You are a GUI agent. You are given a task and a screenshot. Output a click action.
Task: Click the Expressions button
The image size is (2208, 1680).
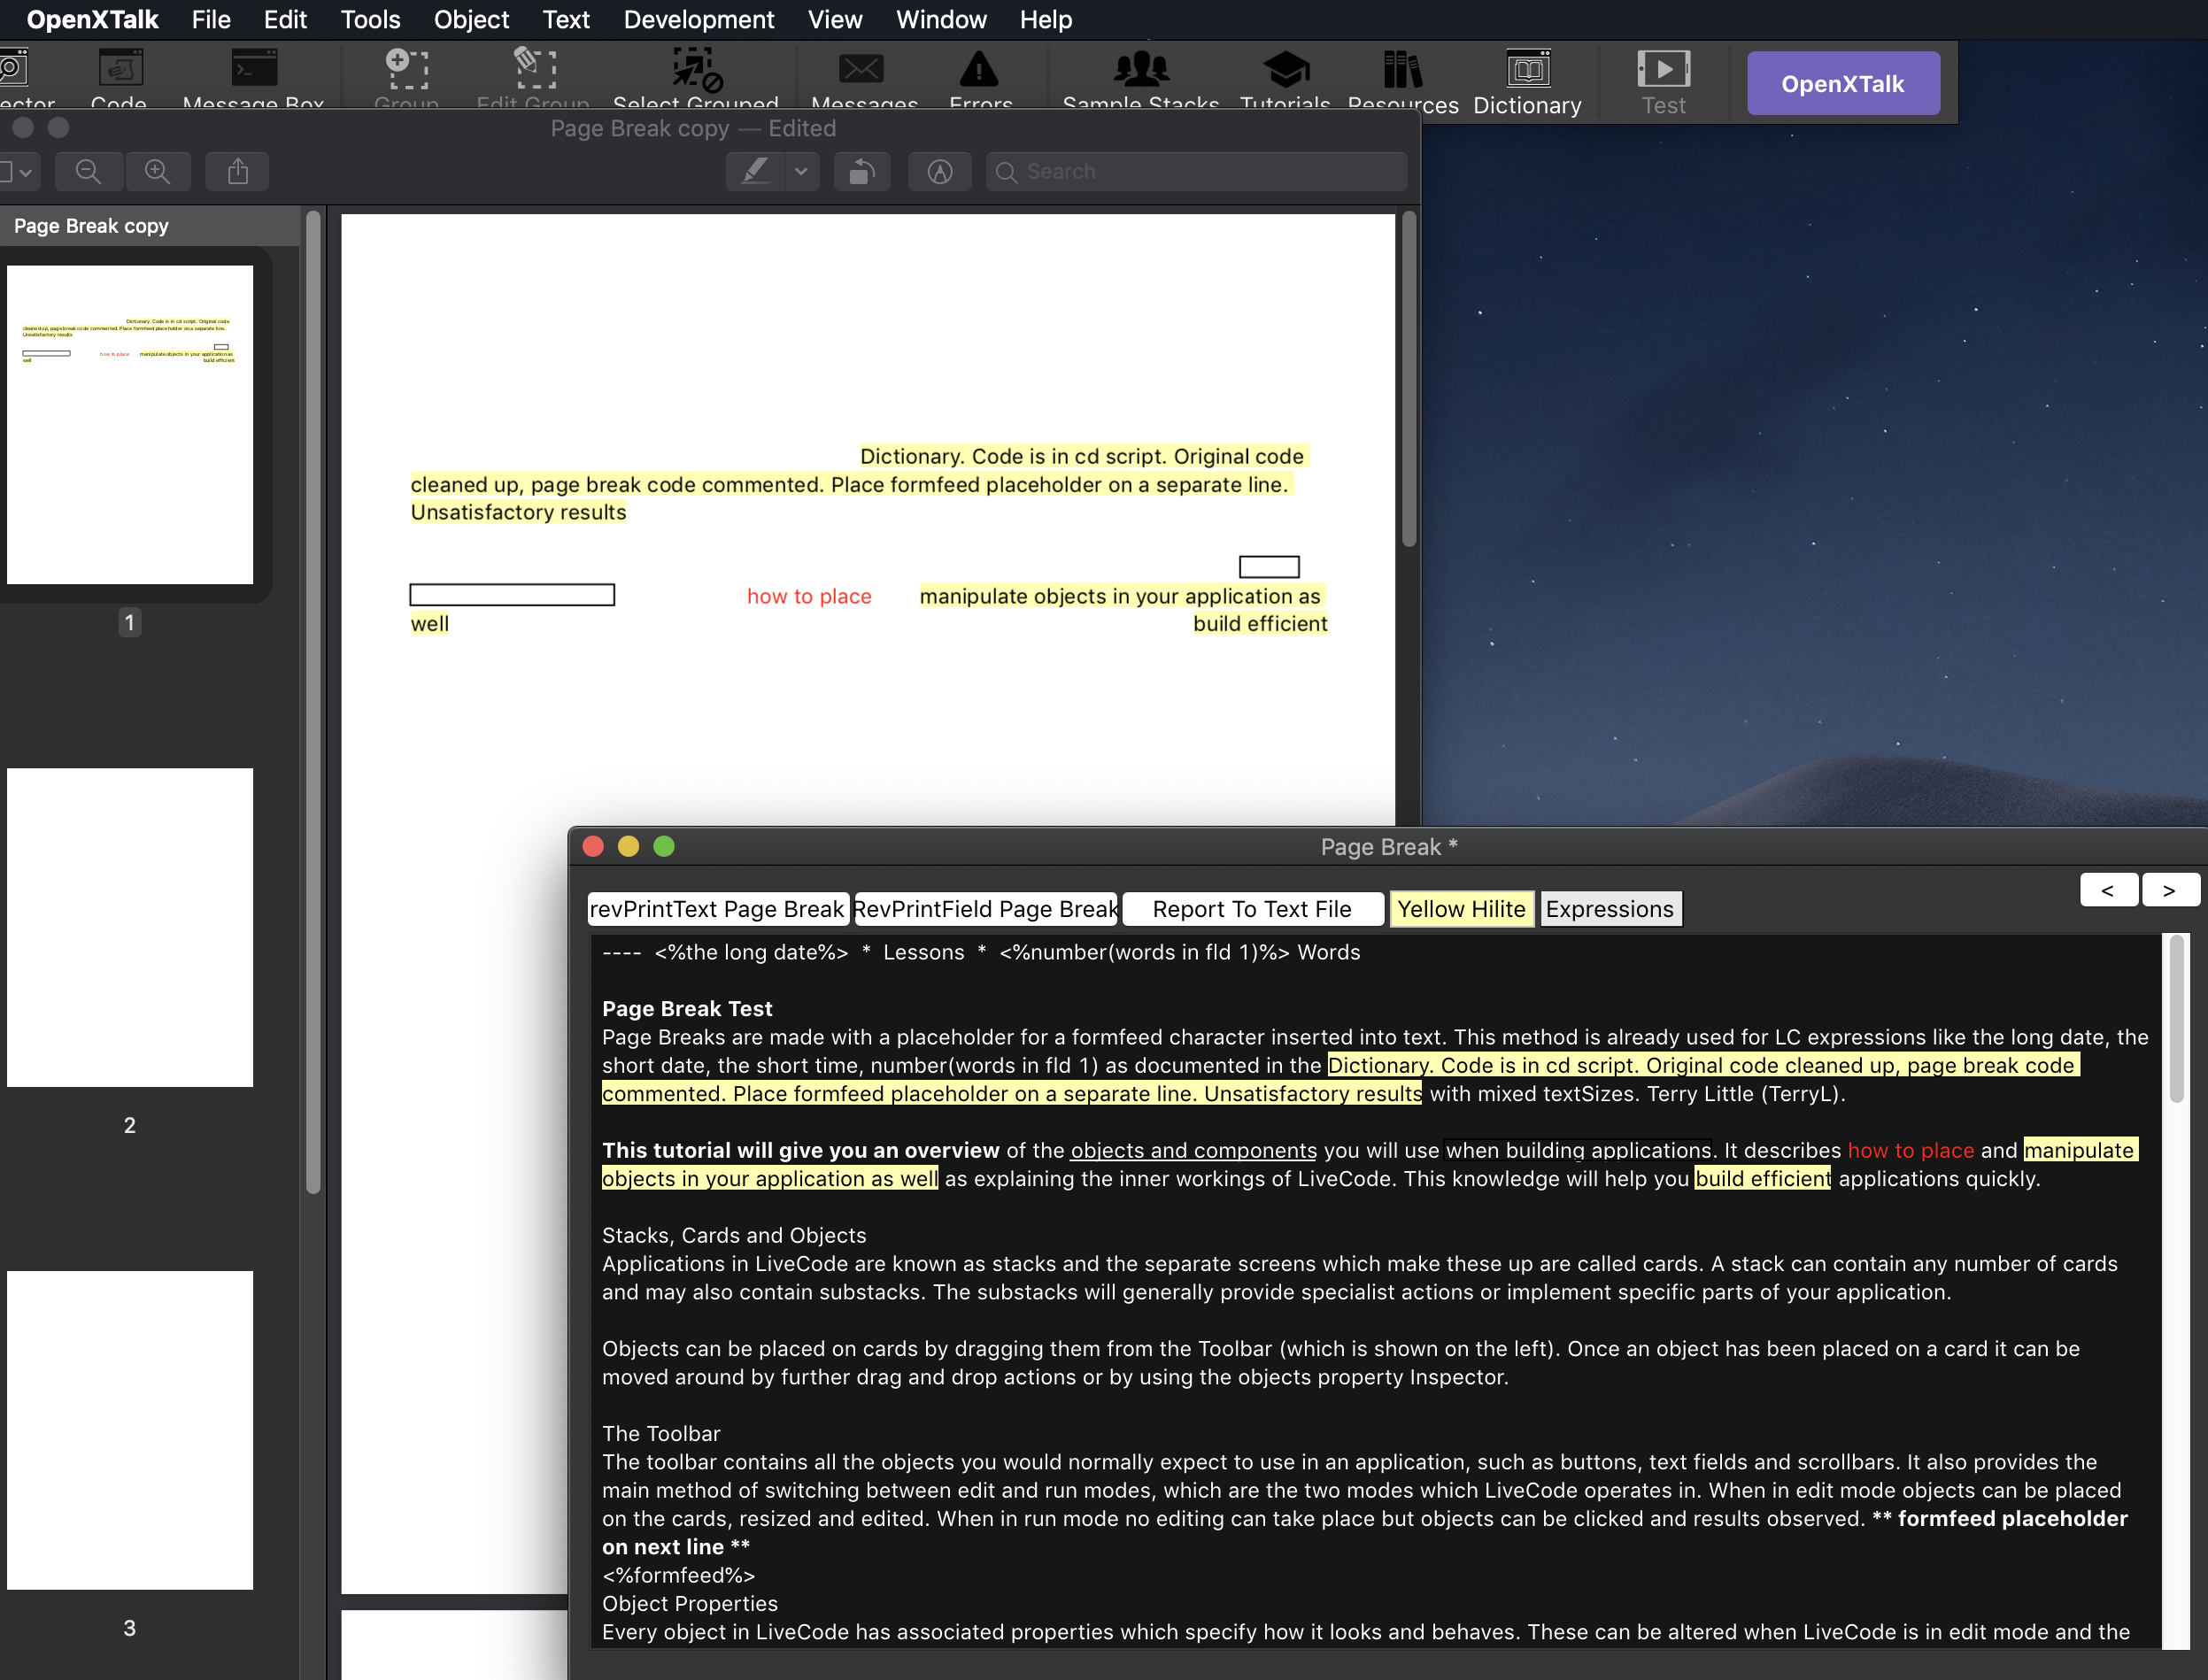click(1610, 908)
